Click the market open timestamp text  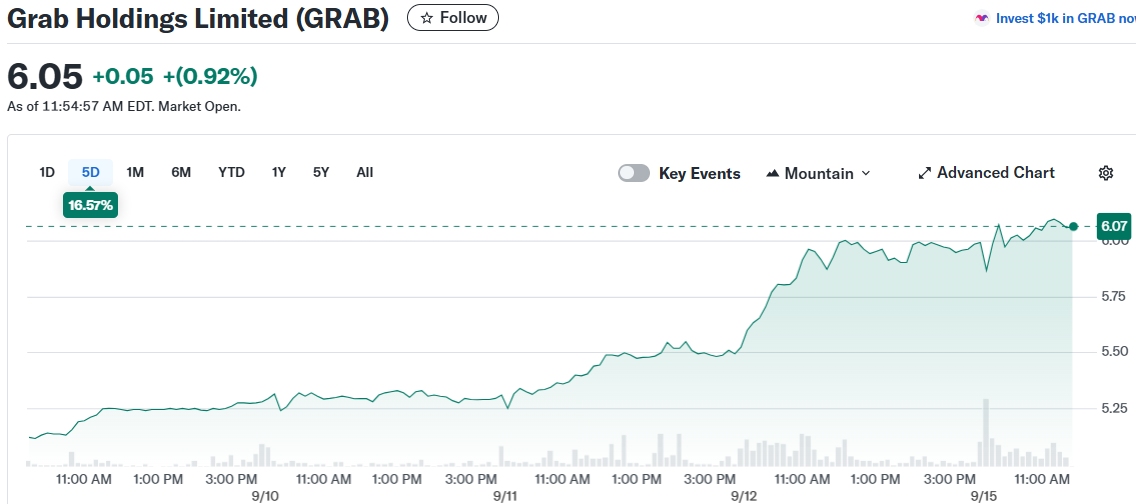[x=124, y=106]
